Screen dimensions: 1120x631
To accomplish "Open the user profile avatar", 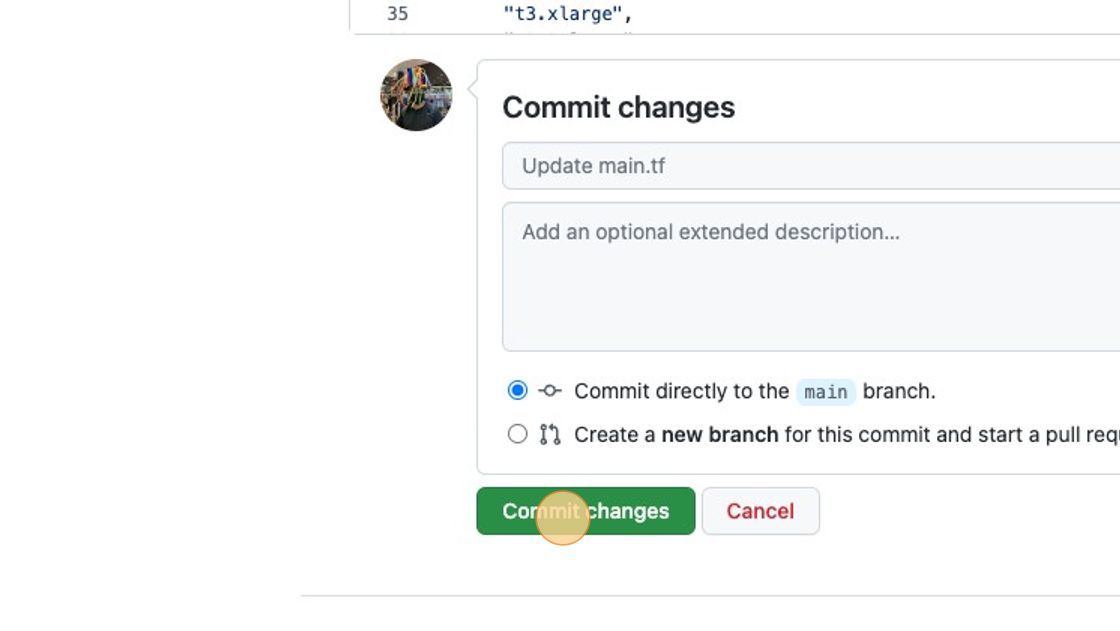I will click(x=416, y=95).
